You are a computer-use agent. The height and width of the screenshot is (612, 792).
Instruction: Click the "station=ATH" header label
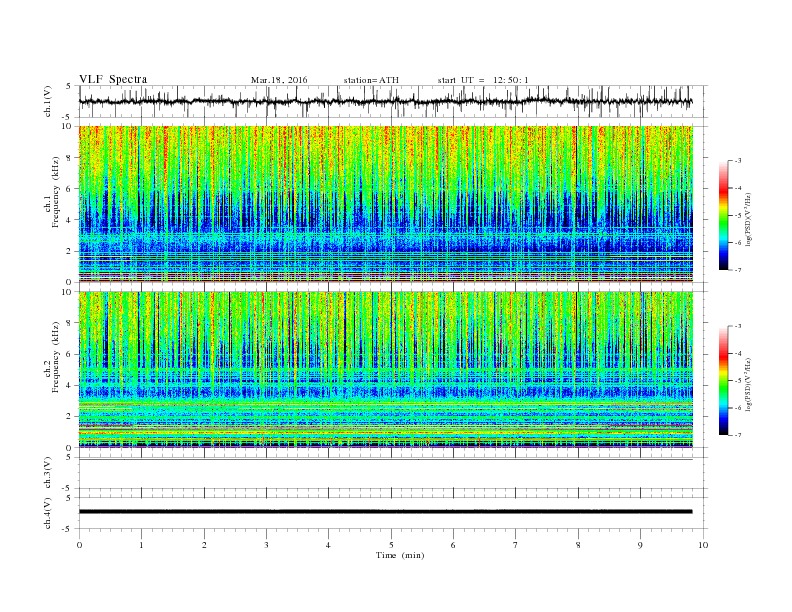click(x=371, y=80)
